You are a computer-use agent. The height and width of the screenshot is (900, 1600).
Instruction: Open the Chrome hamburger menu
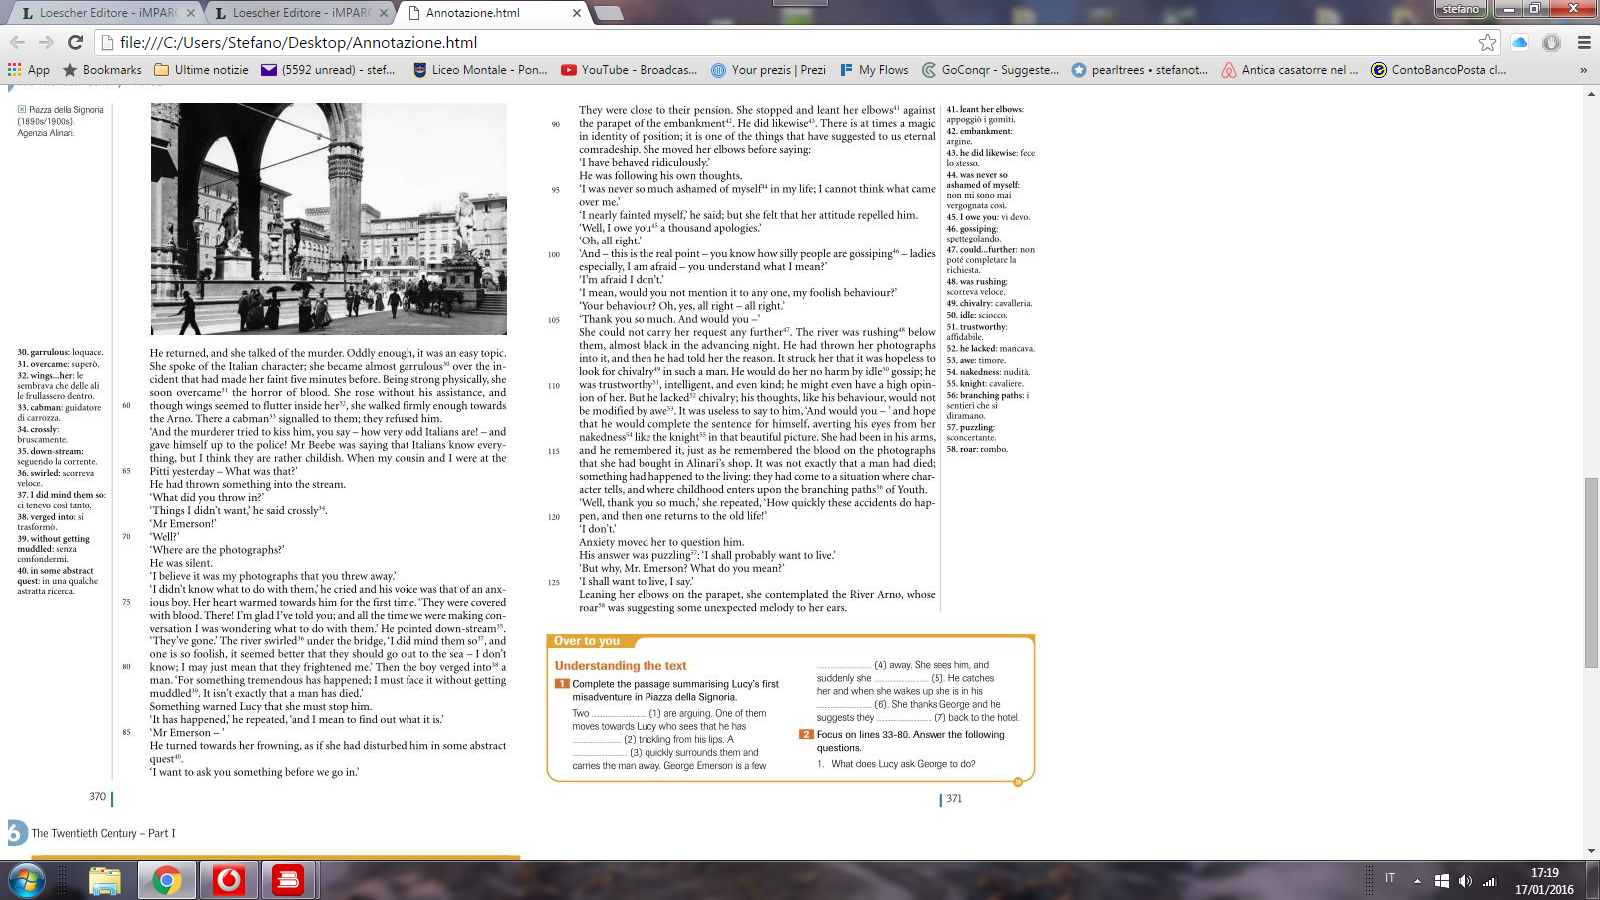(x=1584, y=42)
